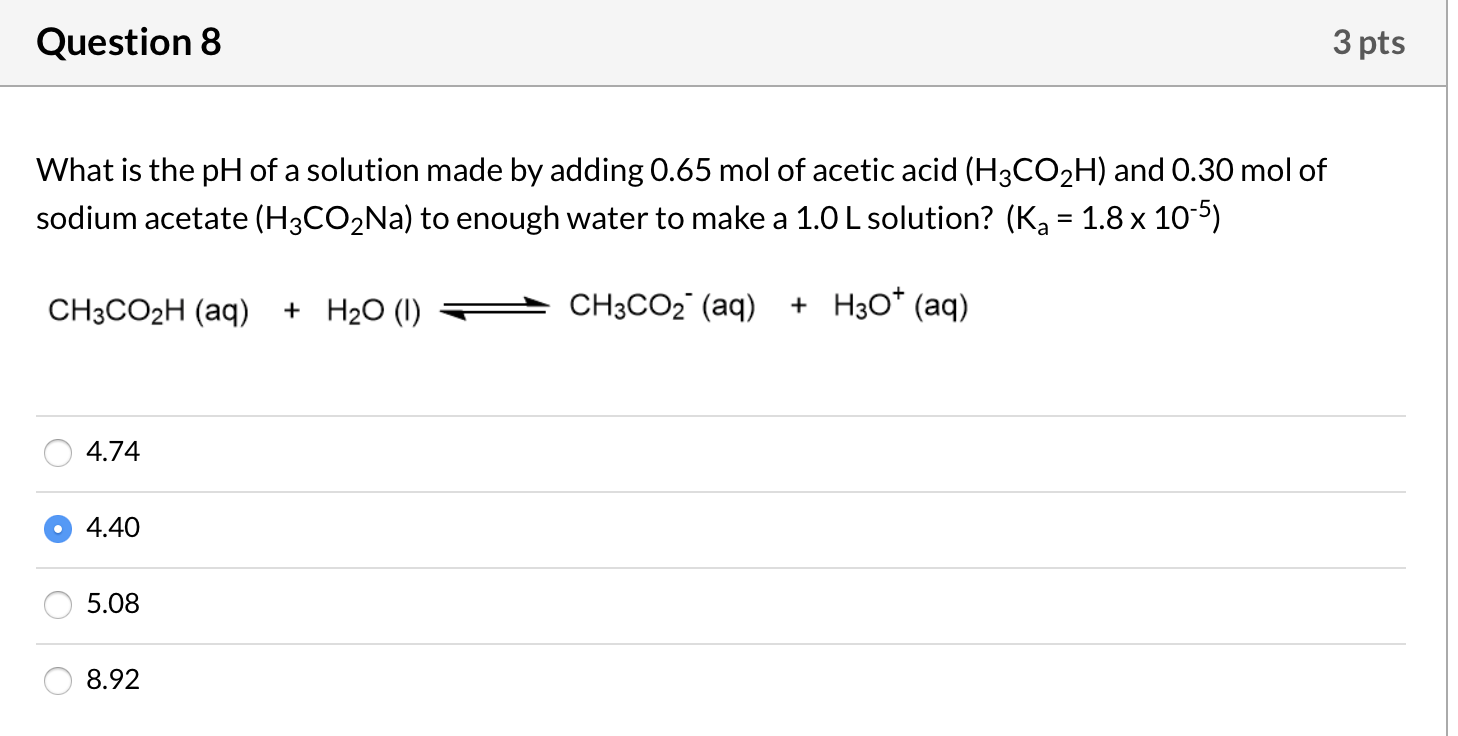Screen dimensions: 1458x736
Task: Select the 8.92 answer radio button
Action: pos(58,680)
